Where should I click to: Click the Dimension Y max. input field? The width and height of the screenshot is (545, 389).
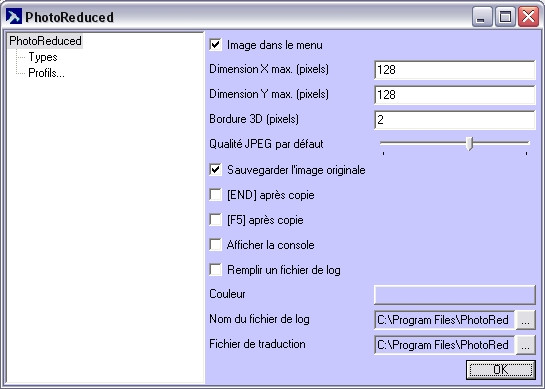(x=455, y=95)
